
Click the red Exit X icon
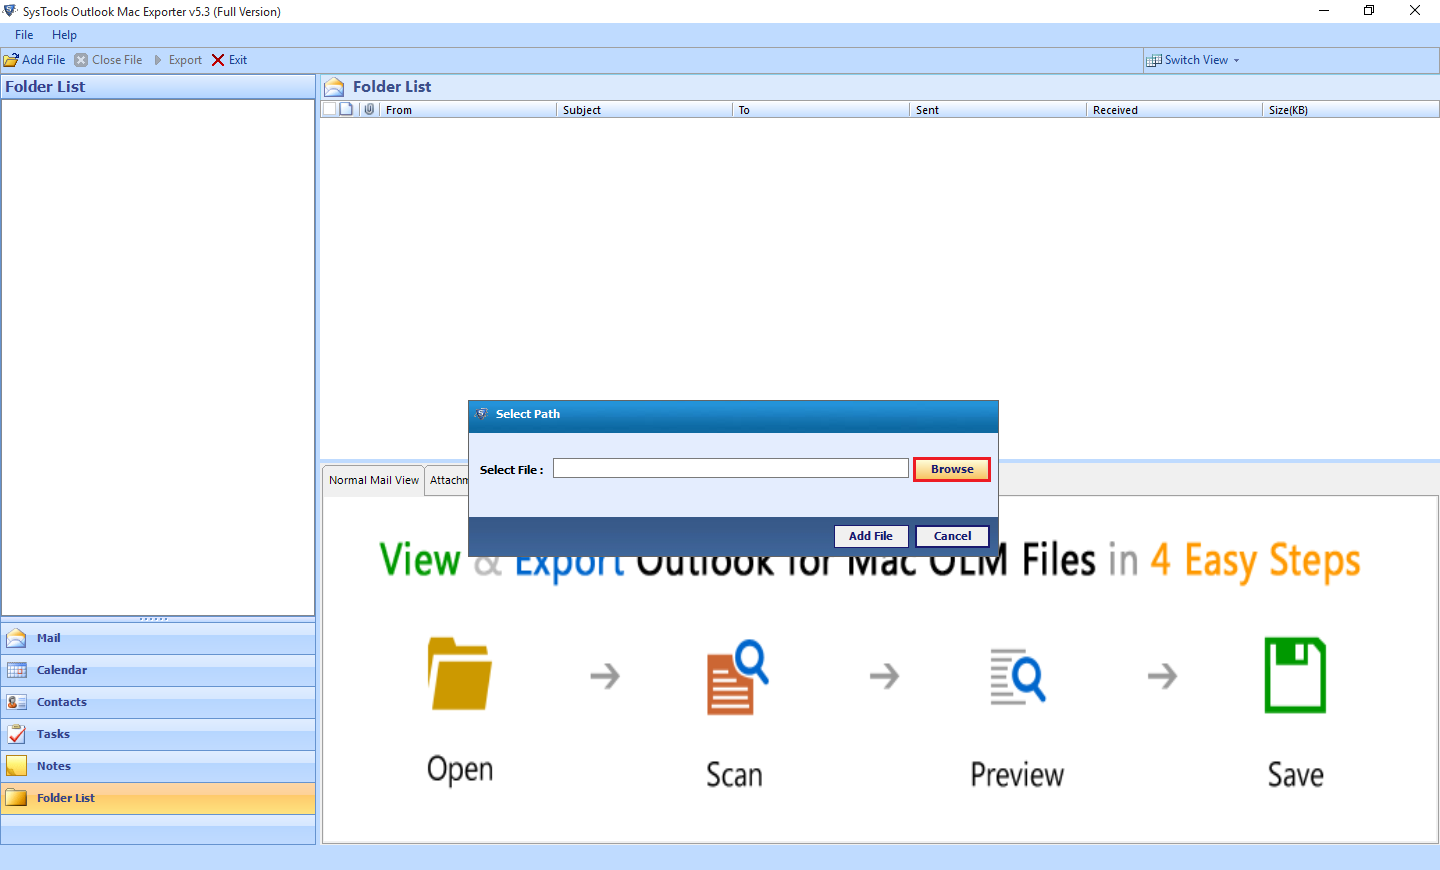[218, 60]
